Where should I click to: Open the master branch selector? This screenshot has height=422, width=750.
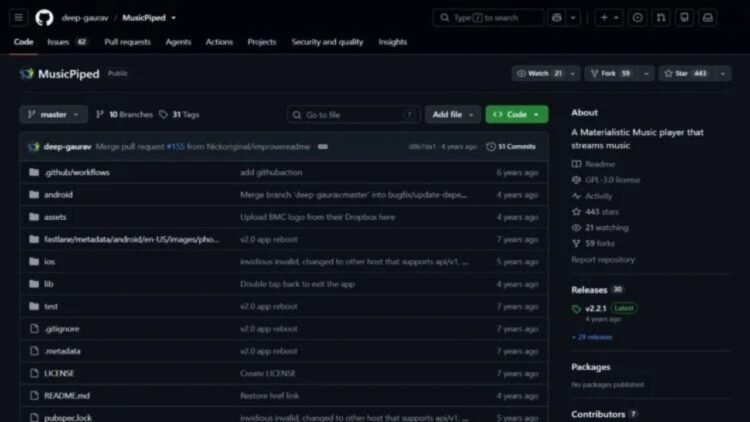point(54,114)
